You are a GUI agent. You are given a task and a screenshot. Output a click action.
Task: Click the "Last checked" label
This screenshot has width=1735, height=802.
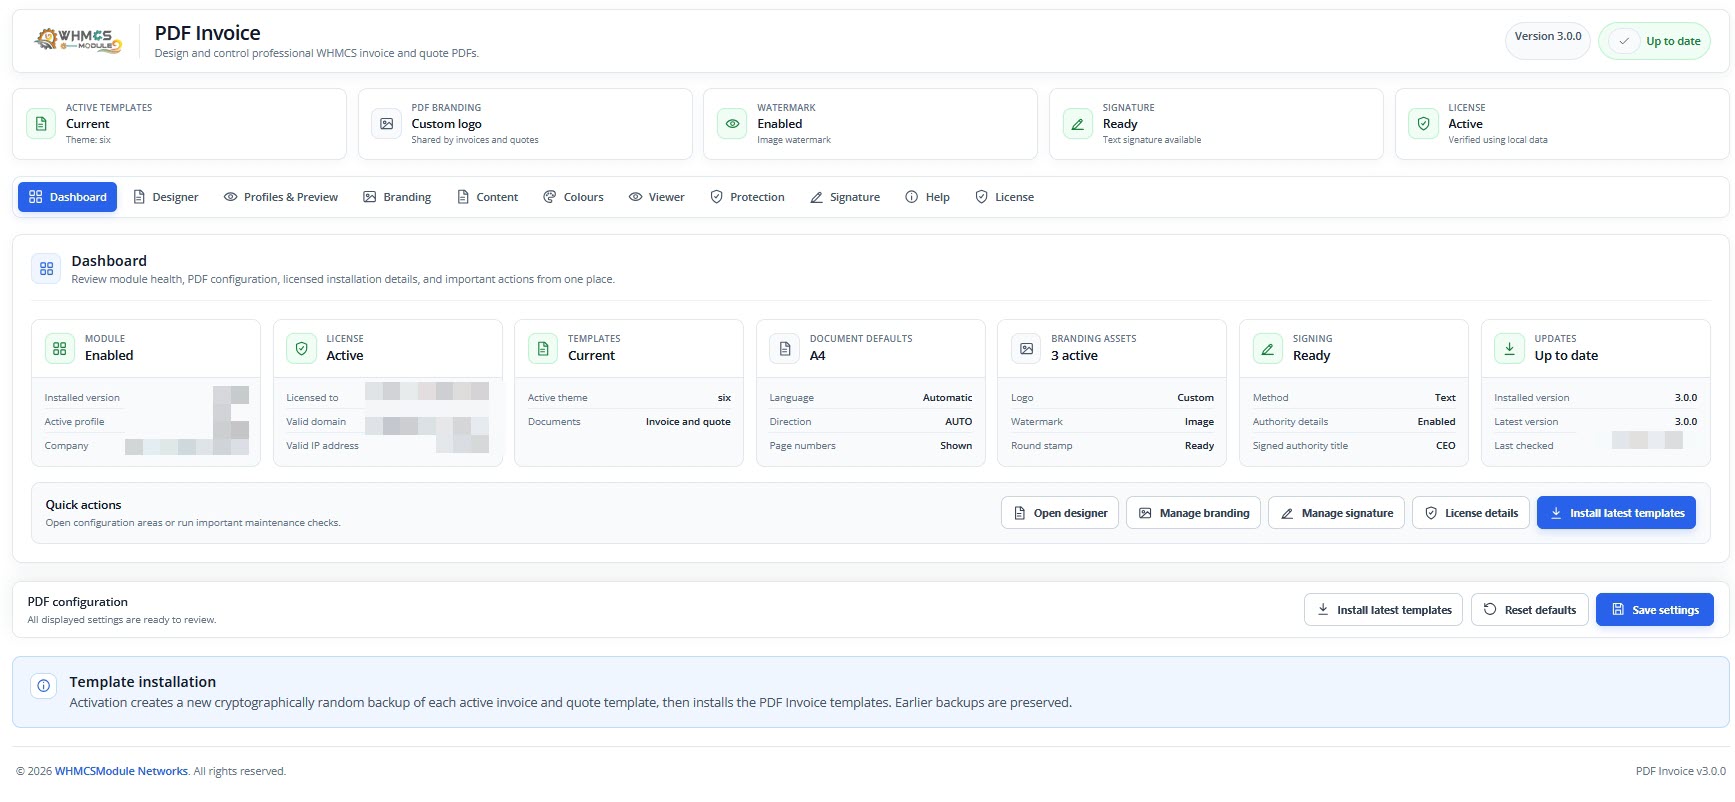[x=1524, y=446]
